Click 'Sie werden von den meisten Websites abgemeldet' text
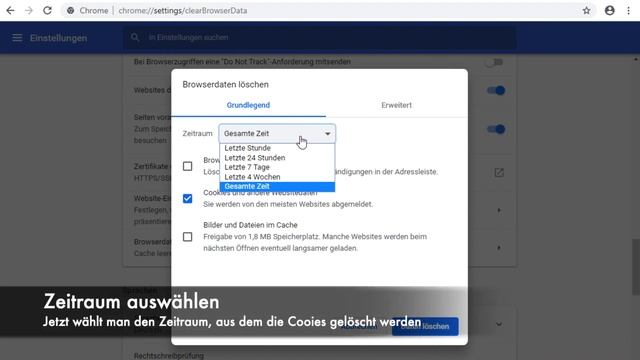Image resolution: width=640 pixels, height=360 pixels. coord(288,204)
